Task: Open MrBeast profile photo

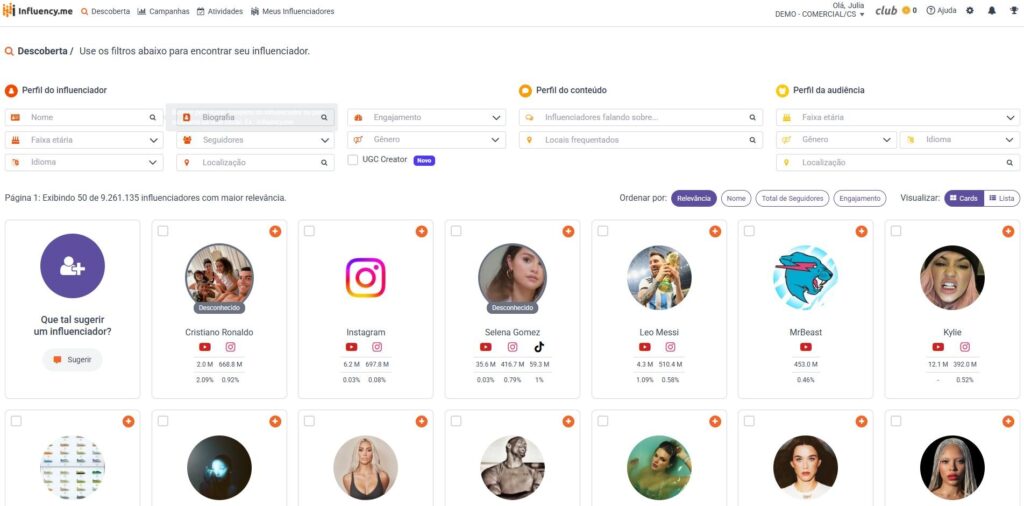Action: tap(806, 277)
